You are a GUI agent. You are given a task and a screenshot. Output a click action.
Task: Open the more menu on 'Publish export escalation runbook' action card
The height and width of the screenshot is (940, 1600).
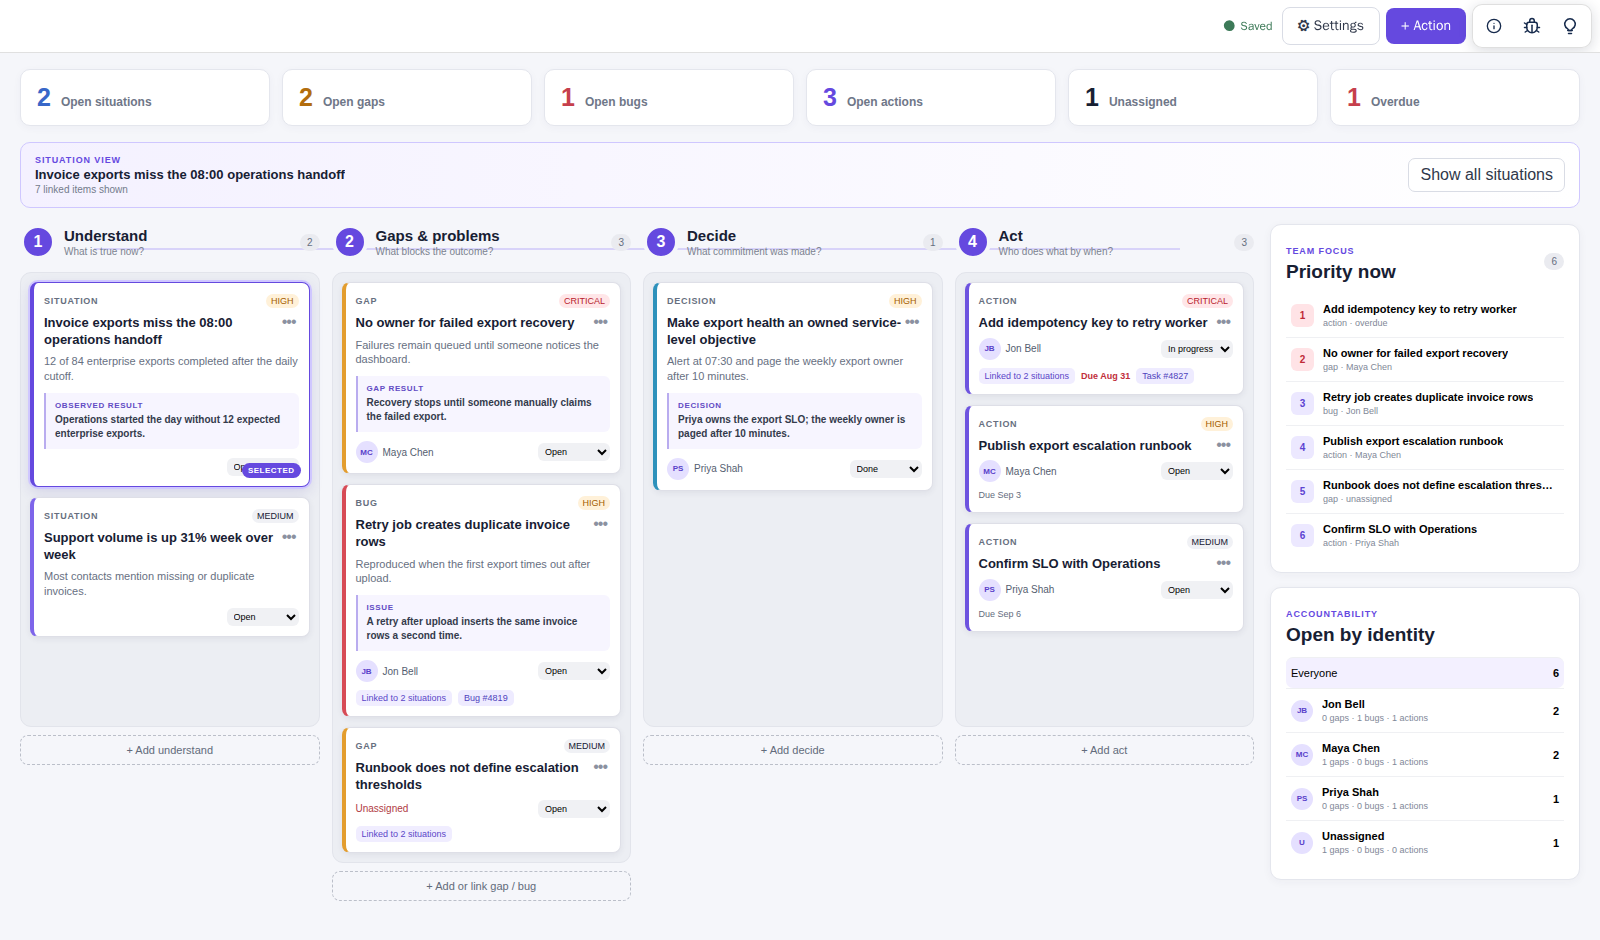pos(1224,445)
